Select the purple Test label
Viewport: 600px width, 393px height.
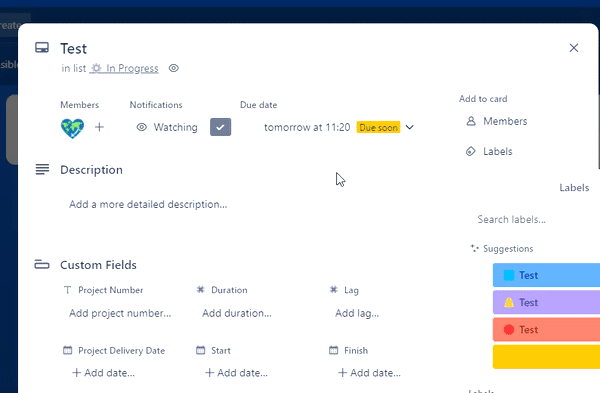click(x=546, y=302)
